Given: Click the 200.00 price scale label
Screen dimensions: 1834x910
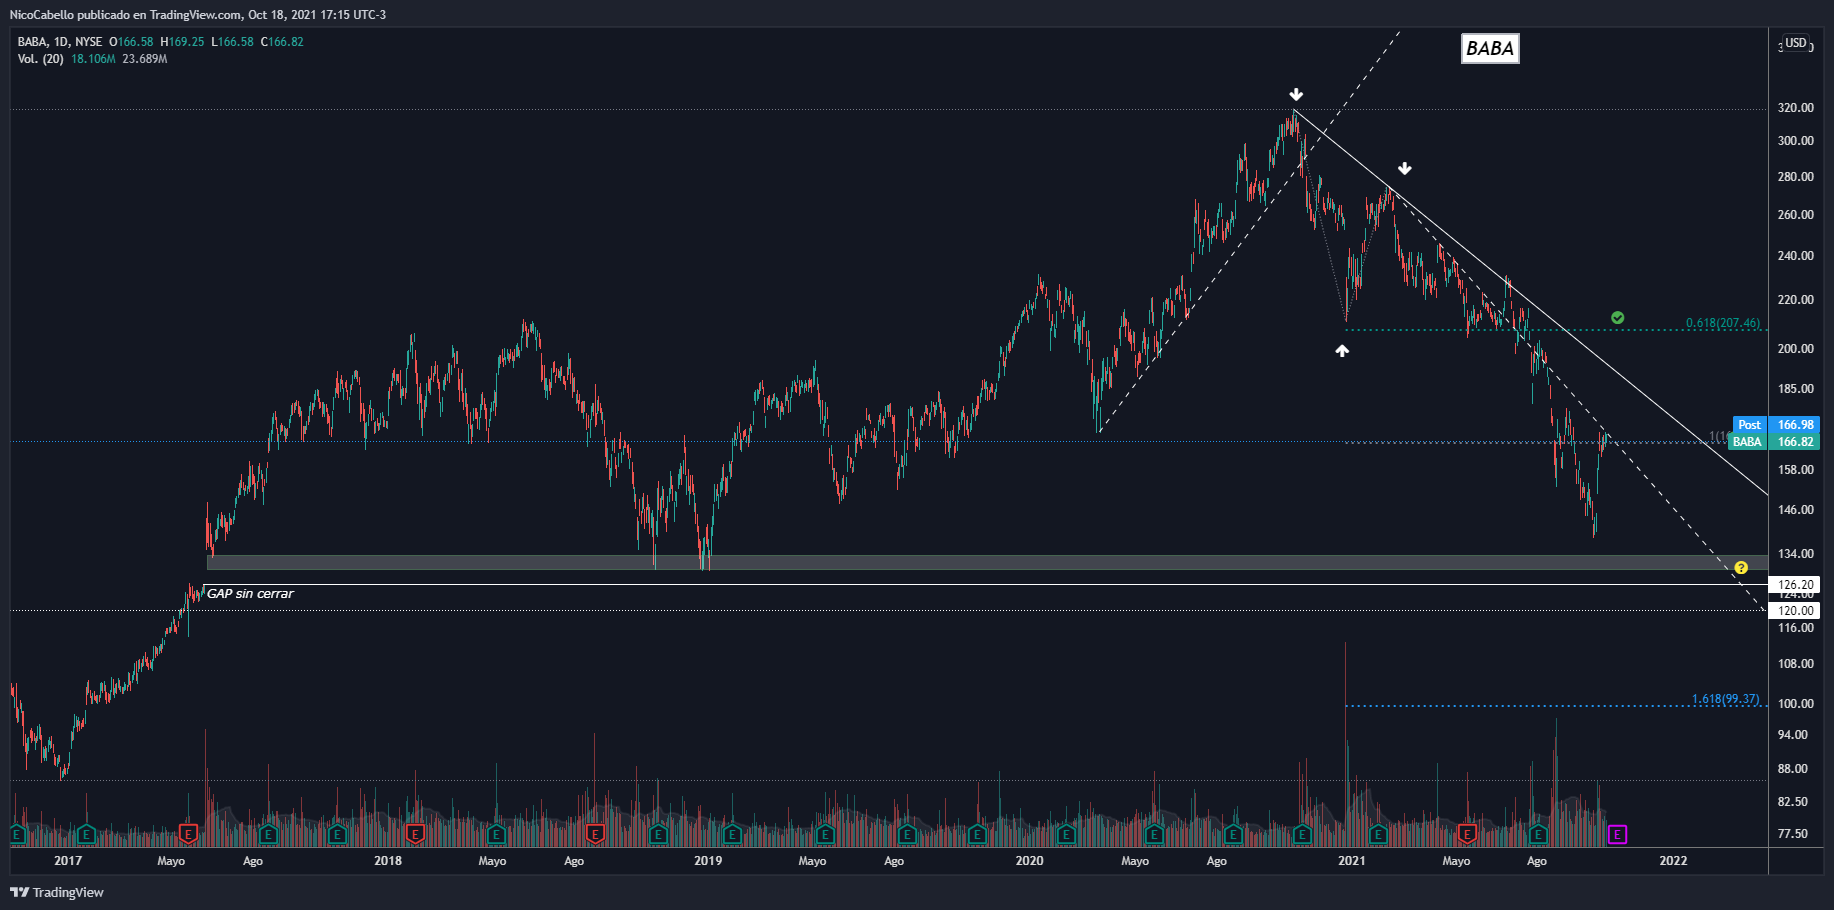Looking at the screenshot, I should (x=1796, y=349).
